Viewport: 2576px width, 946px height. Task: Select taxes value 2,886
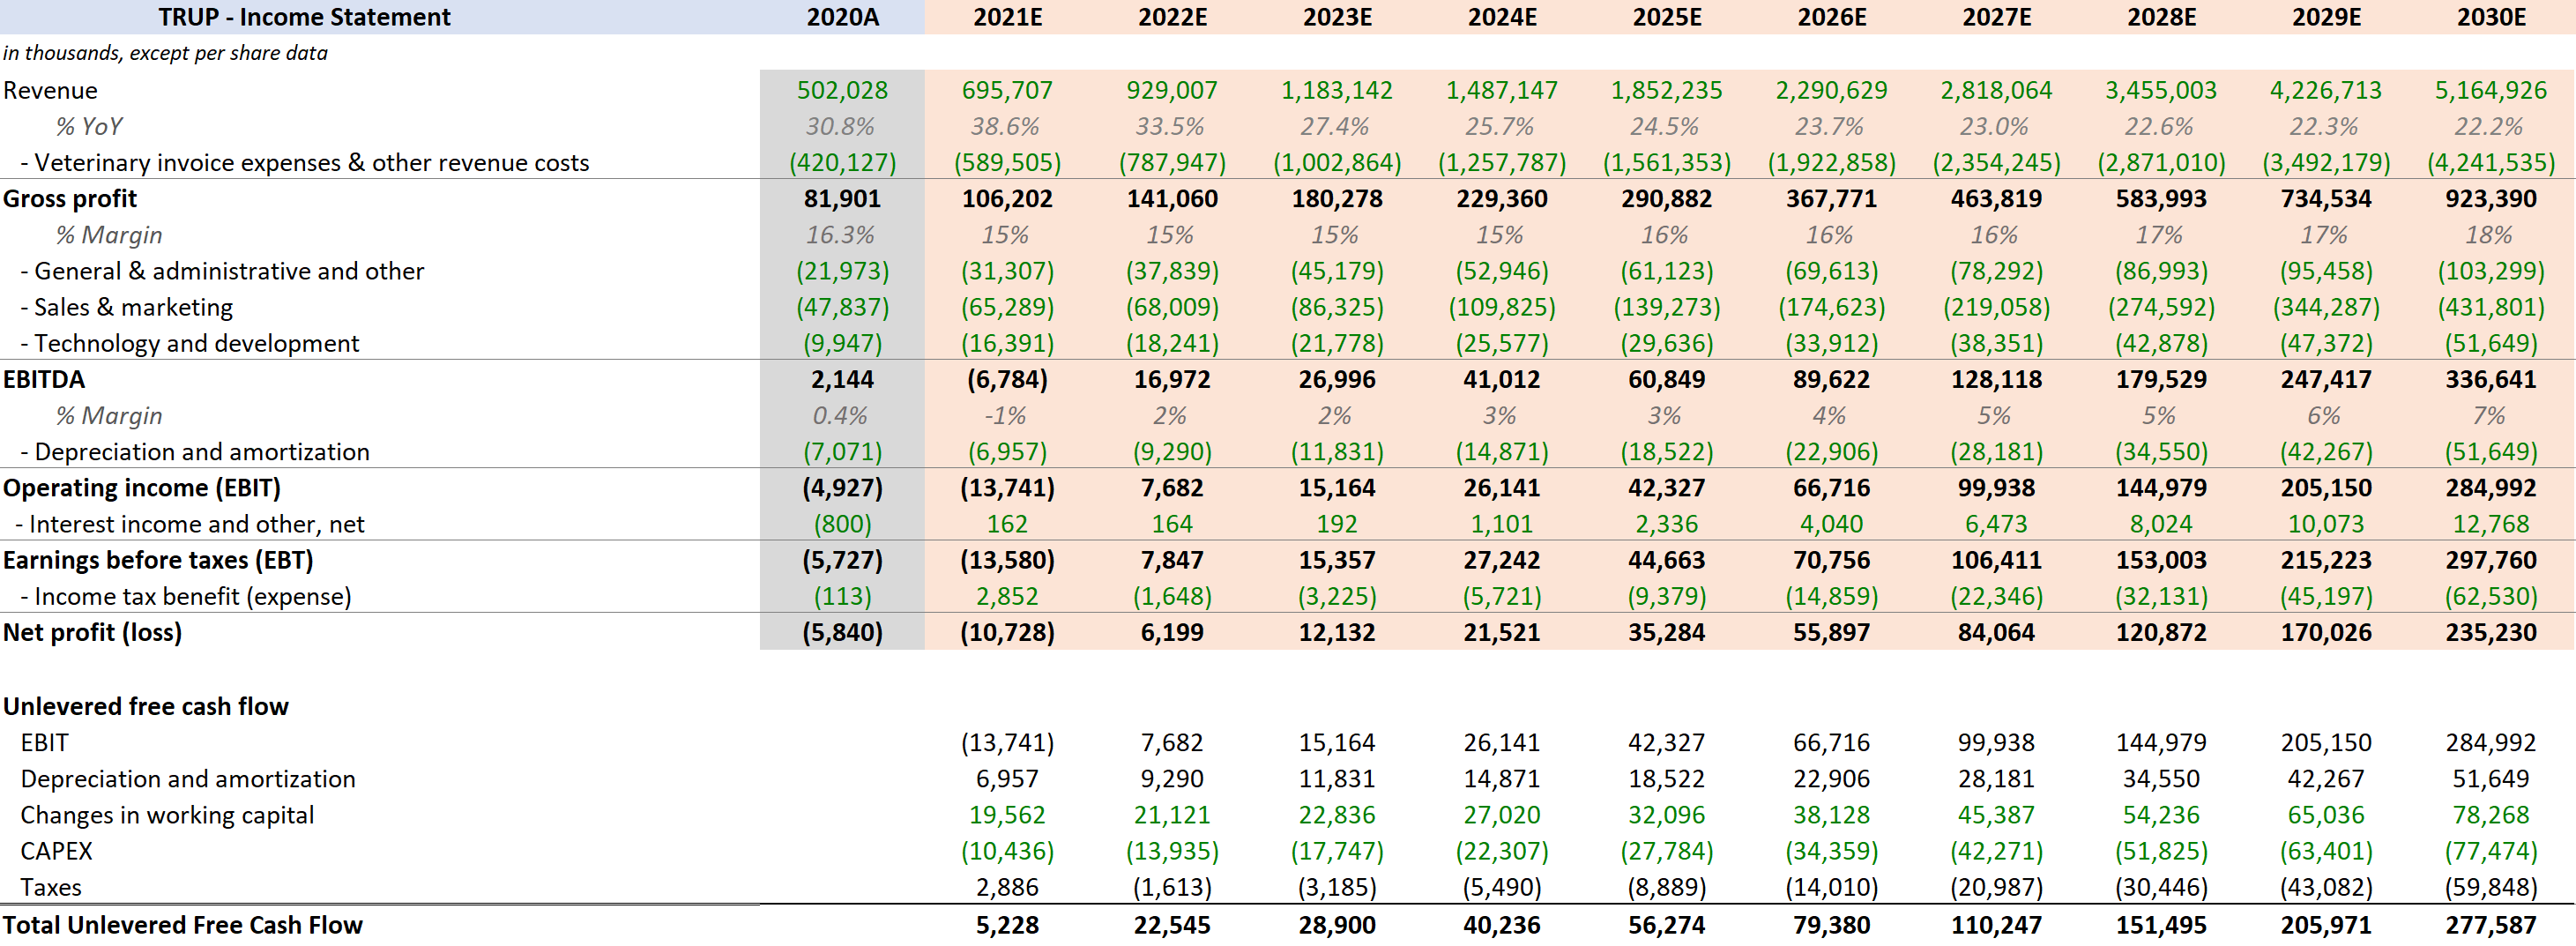(x=1007, y=886)
